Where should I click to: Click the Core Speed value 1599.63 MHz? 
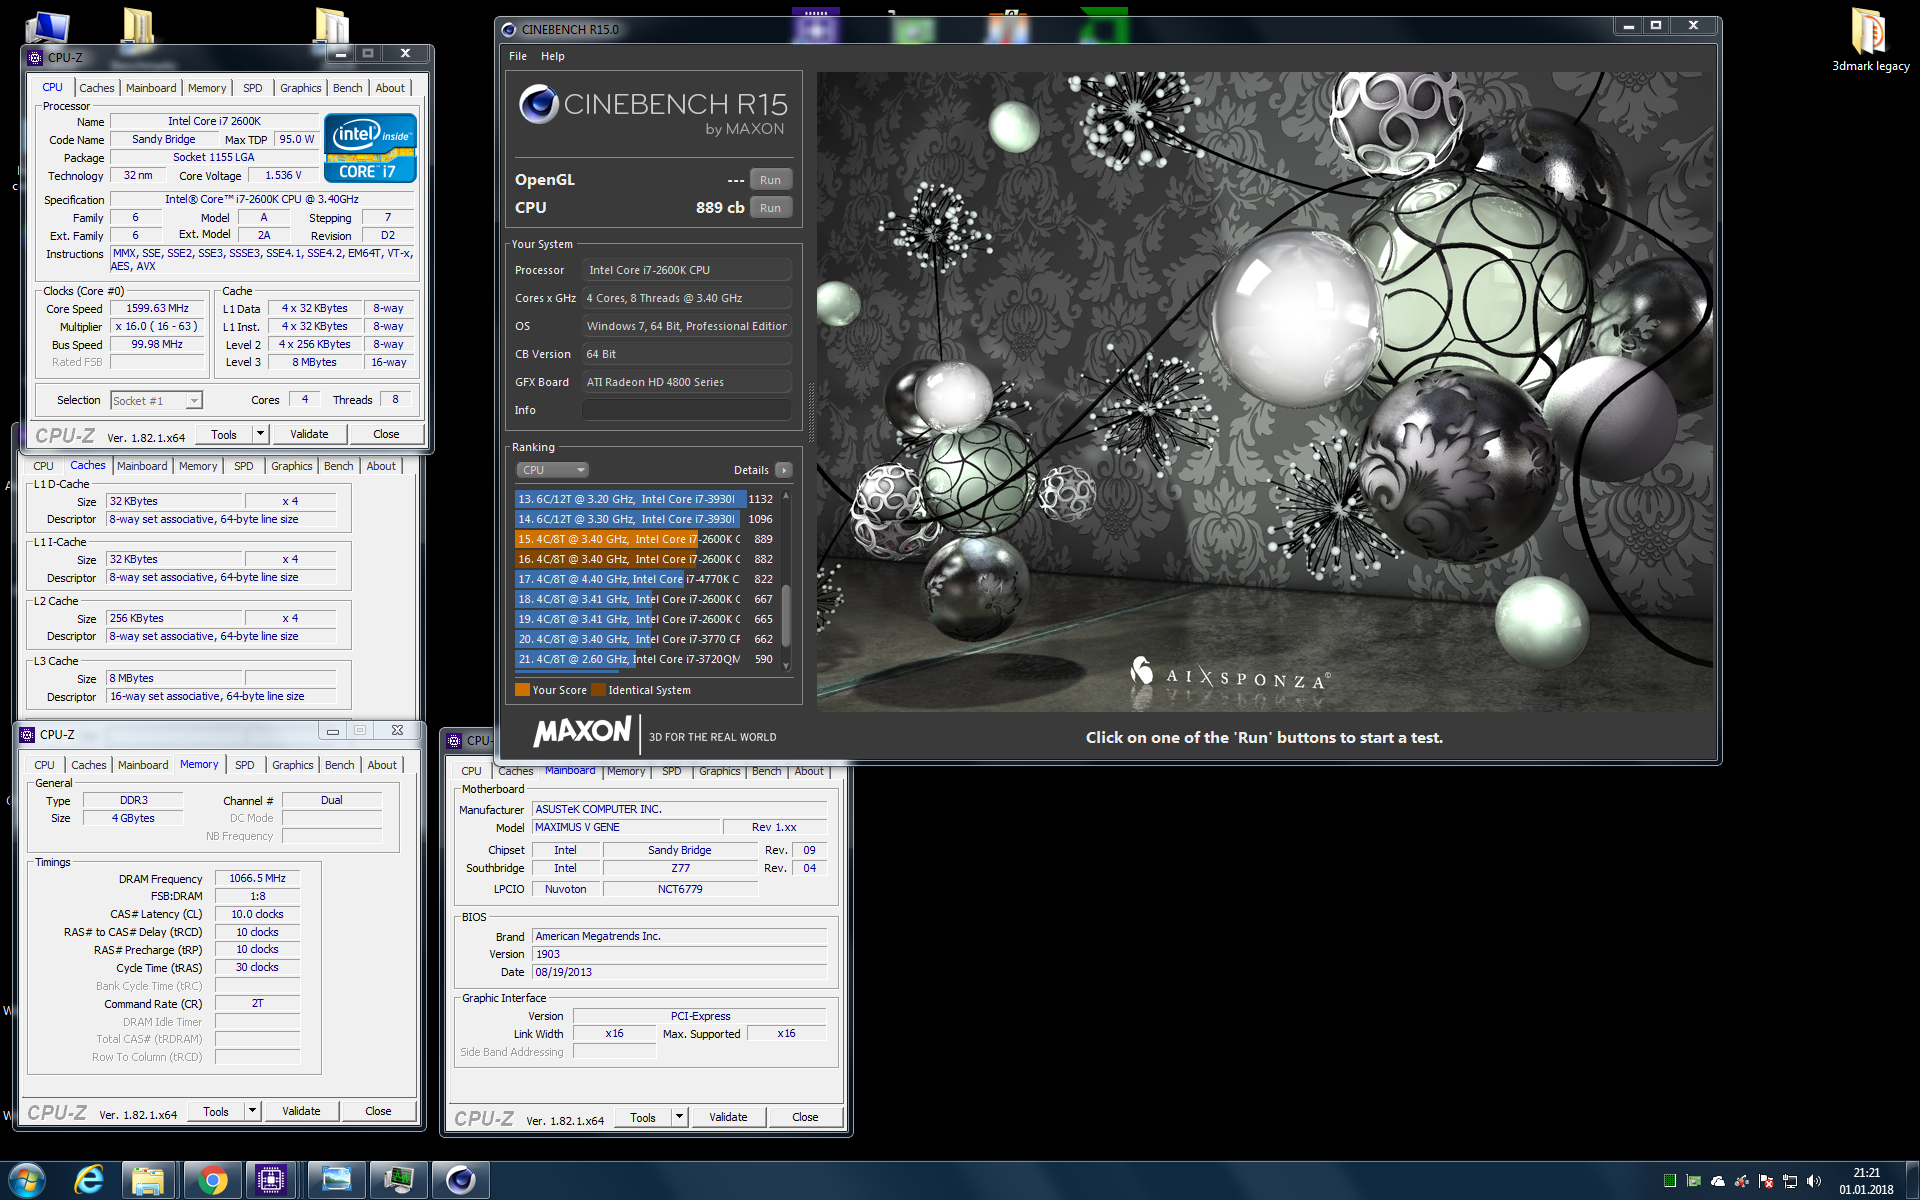click(157, 308)
